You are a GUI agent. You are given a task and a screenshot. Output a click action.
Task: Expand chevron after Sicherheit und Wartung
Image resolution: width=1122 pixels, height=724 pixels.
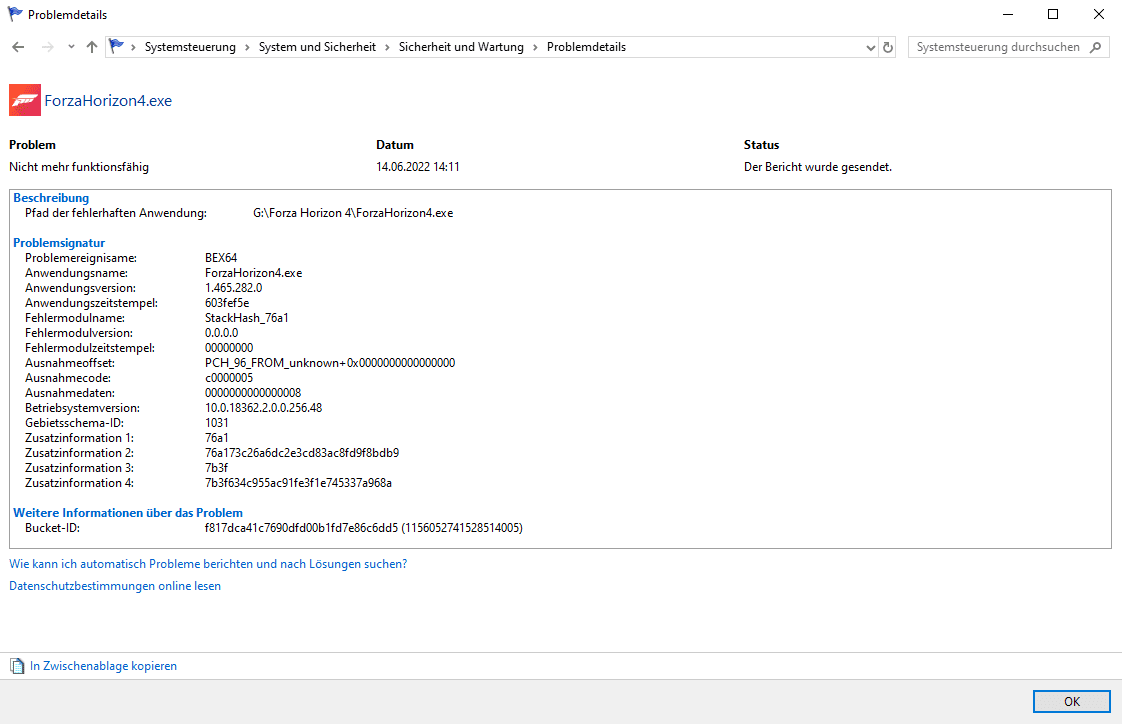tap(535, 47)
